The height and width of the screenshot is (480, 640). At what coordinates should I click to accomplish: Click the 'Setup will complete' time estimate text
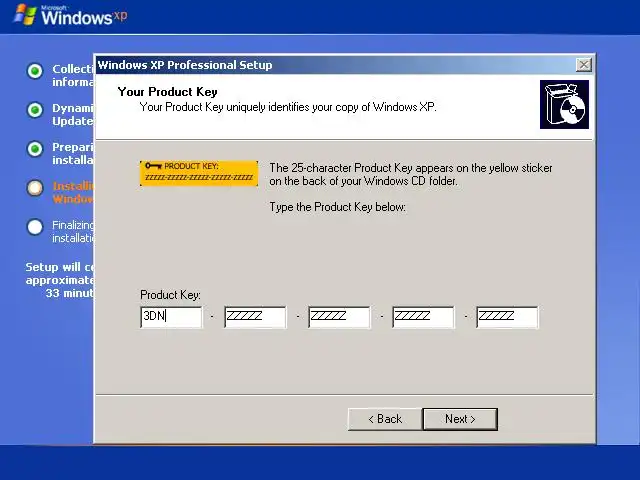point(60,280)
